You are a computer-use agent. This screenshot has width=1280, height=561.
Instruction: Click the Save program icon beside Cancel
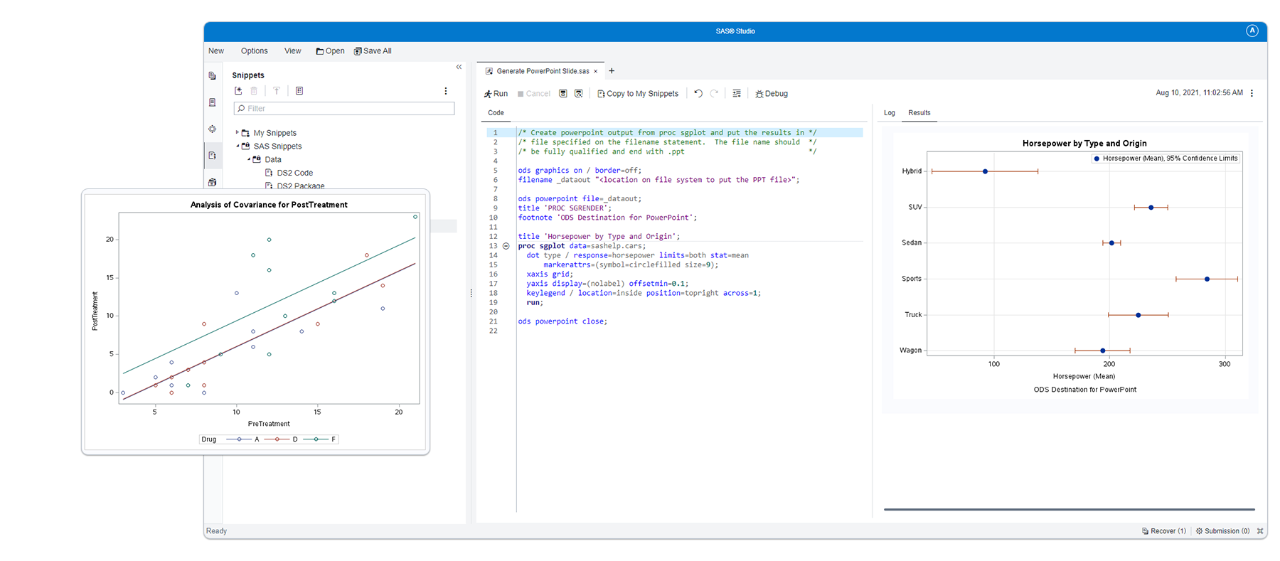pos(563,94)
